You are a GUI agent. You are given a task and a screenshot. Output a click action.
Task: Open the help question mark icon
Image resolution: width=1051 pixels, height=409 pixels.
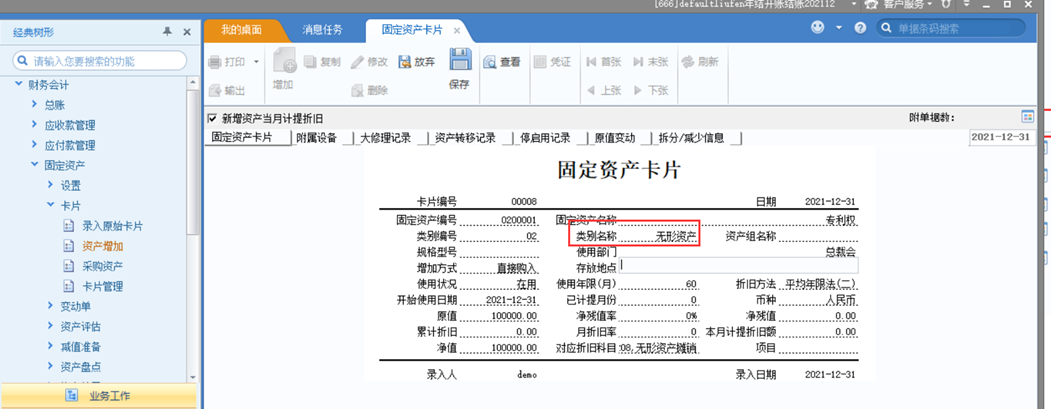[x=861, y=28]
